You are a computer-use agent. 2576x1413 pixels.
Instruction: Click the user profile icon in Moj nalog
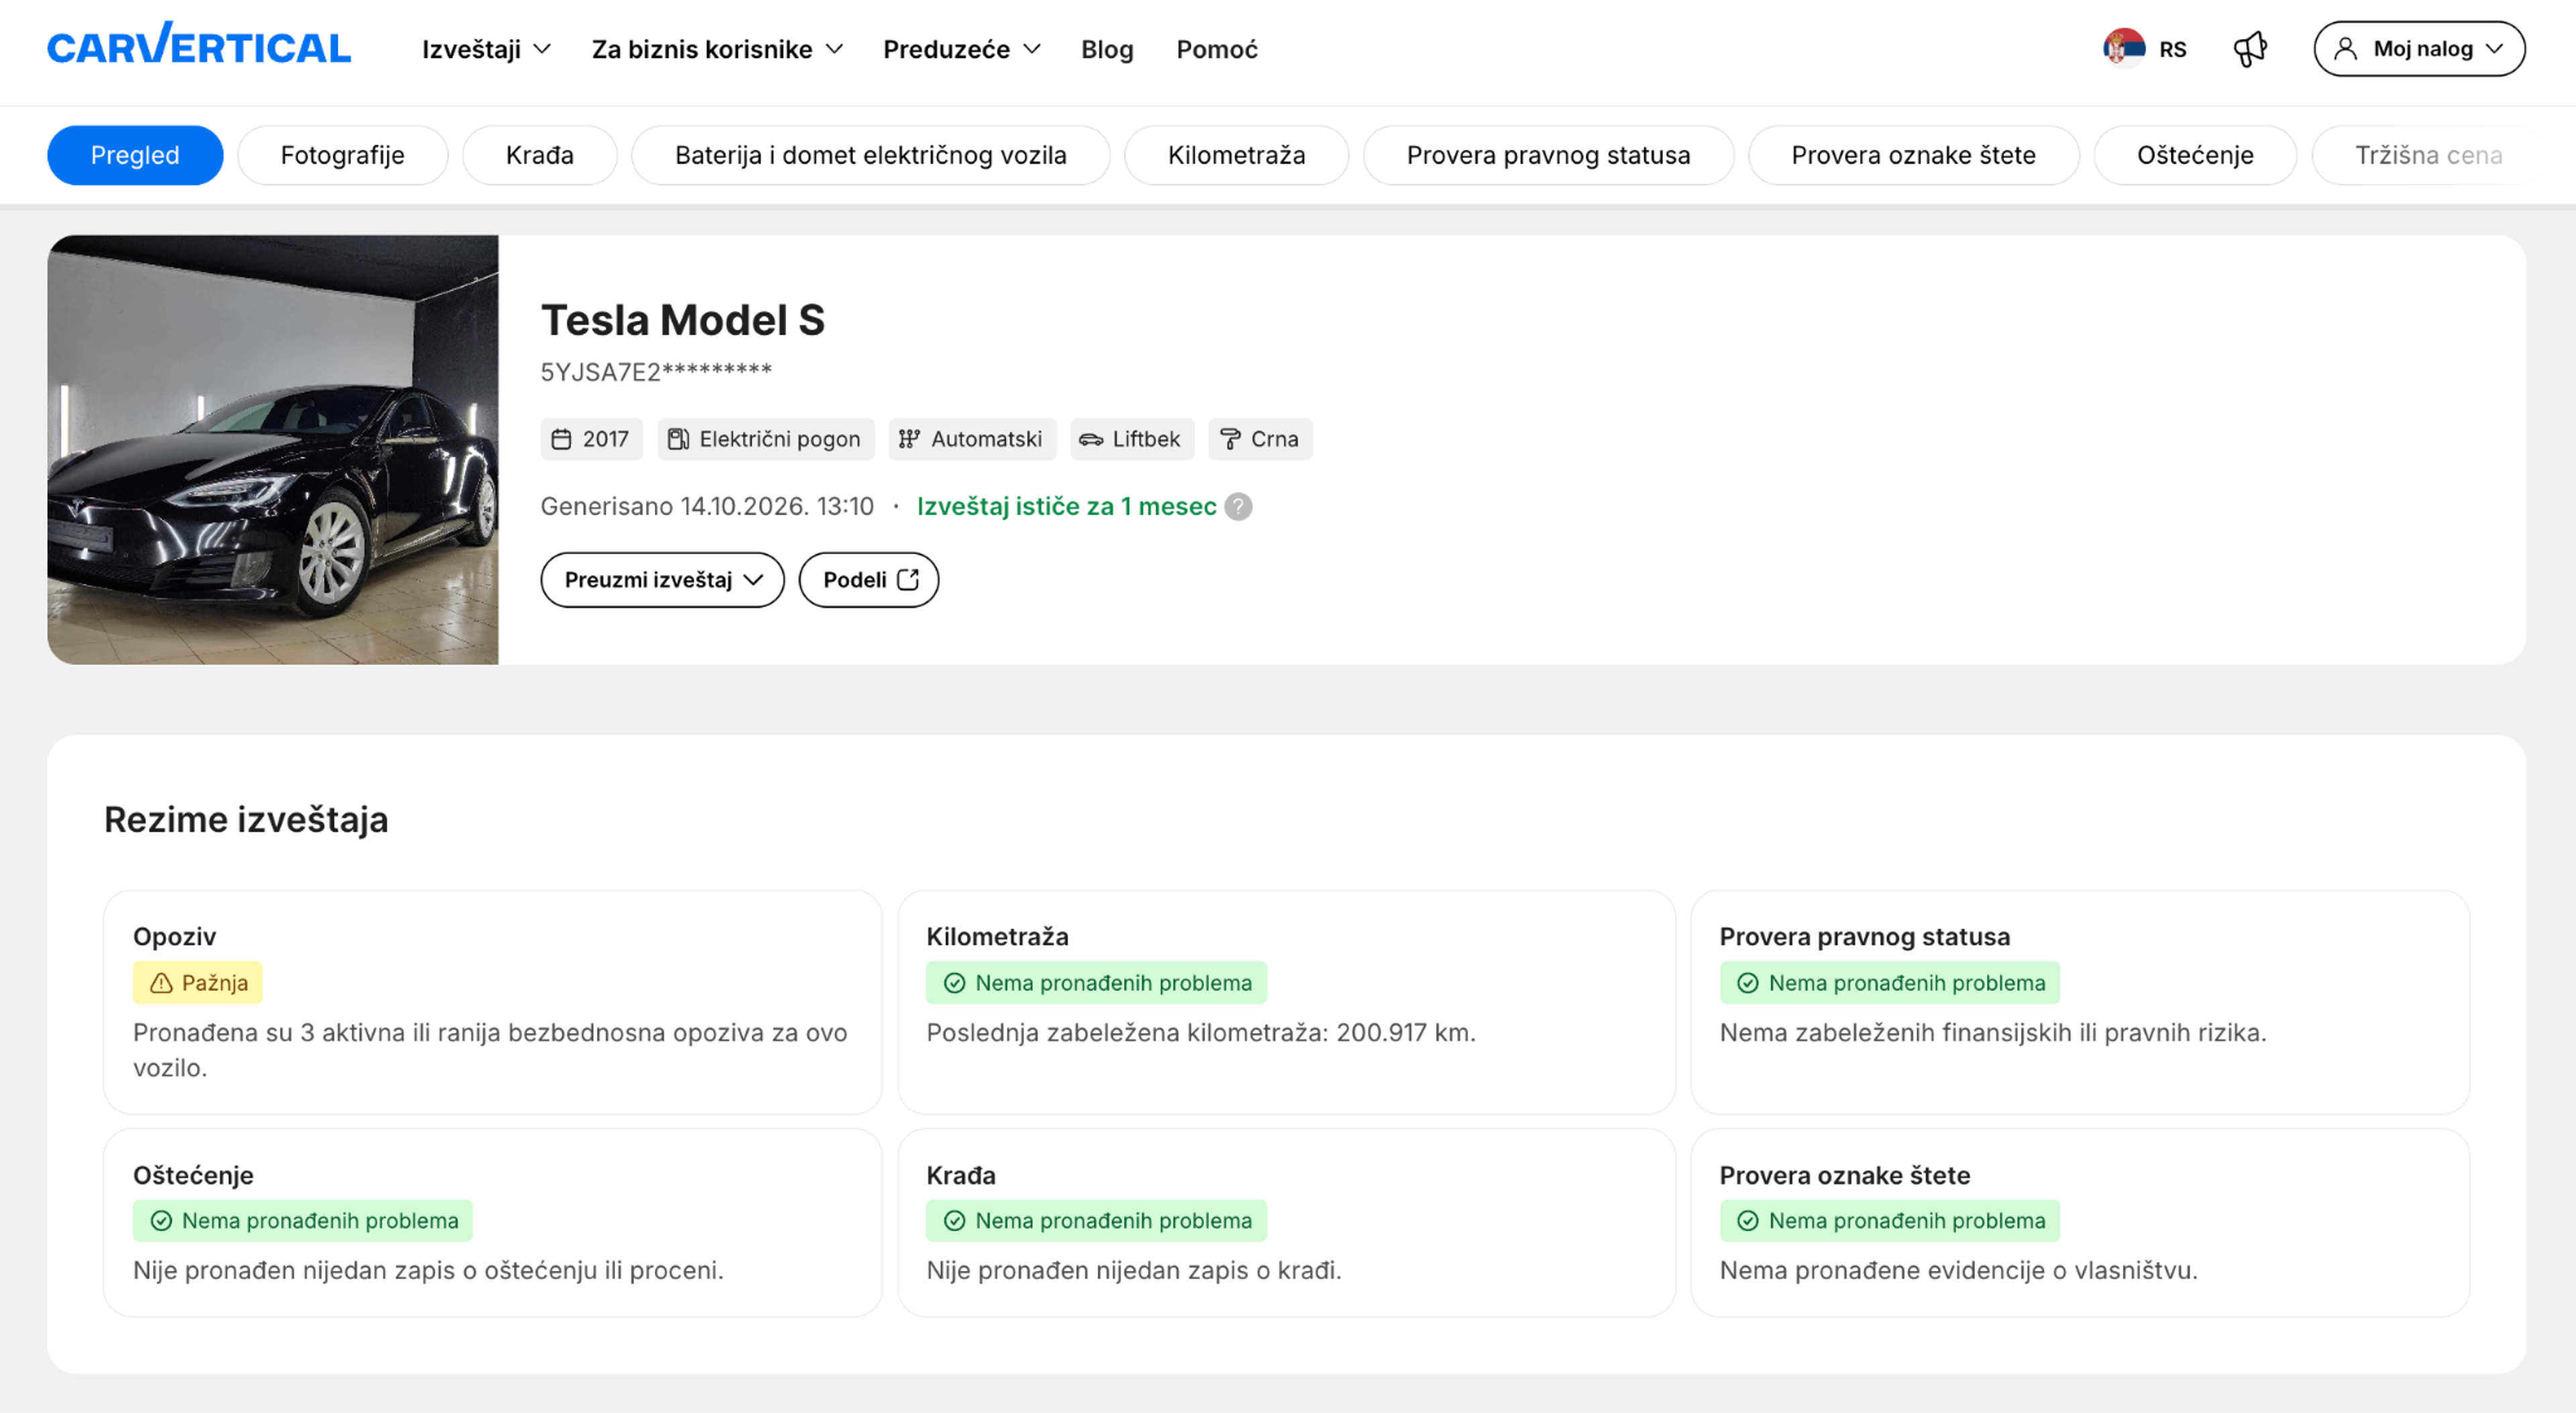point(2345,49)
